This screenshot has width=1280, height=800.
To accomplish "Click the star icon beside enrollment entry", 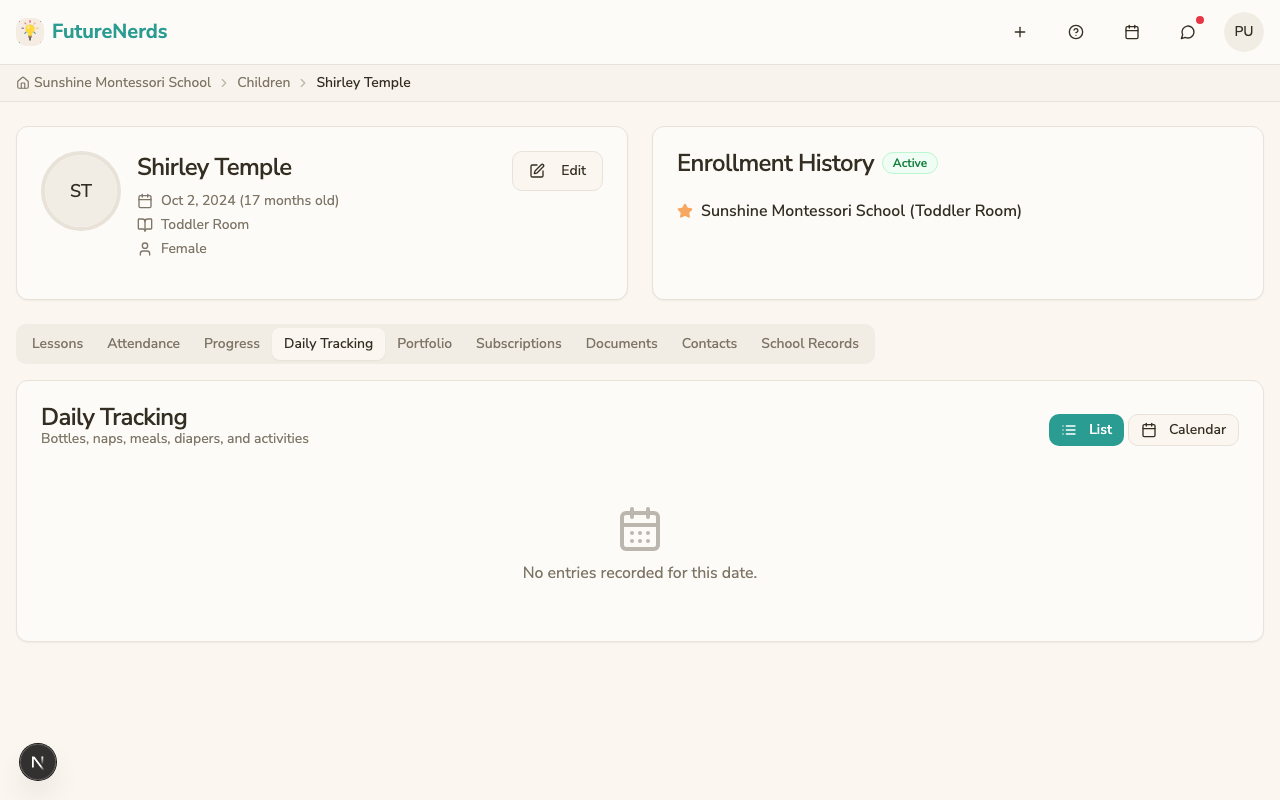I will point(685,211).
